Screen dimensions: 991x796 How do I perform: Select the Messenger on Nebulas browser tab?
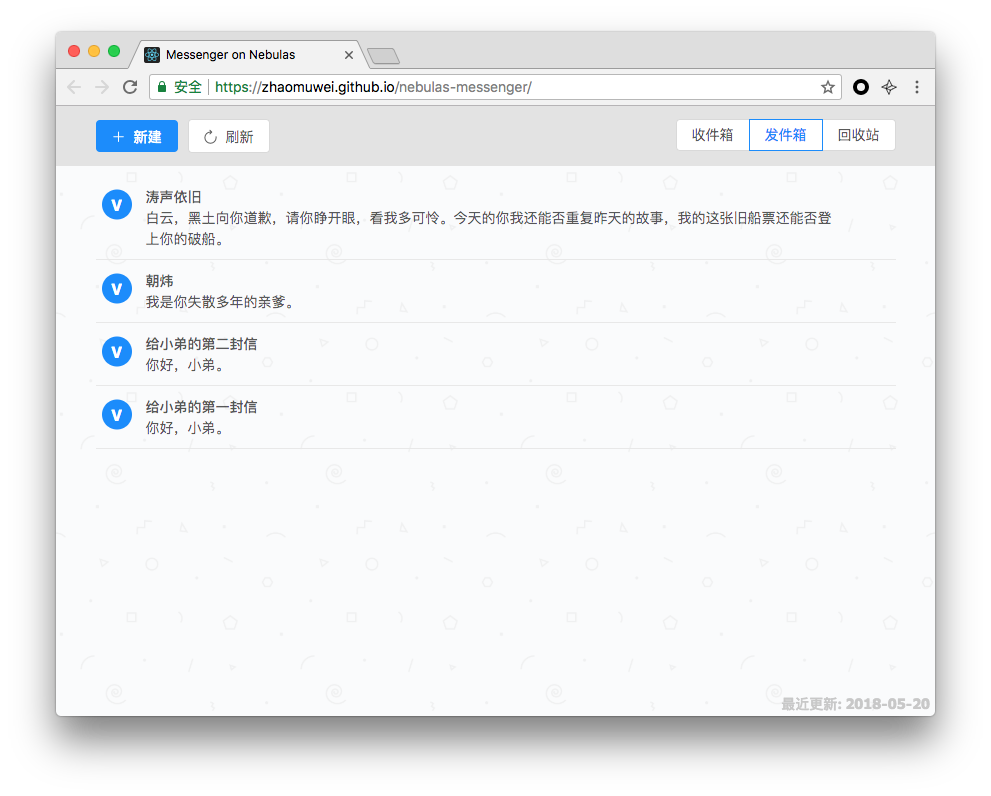248,55
